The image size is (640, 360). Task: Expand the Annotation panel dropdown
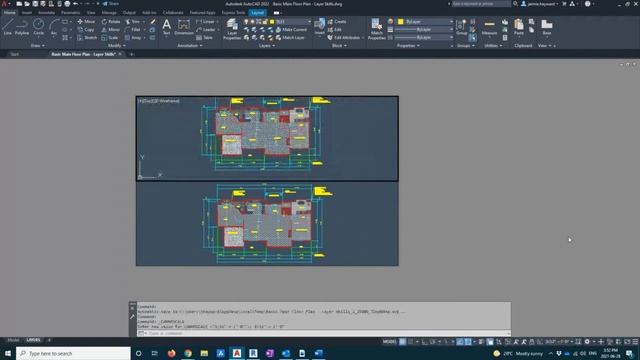coord(190,46)
